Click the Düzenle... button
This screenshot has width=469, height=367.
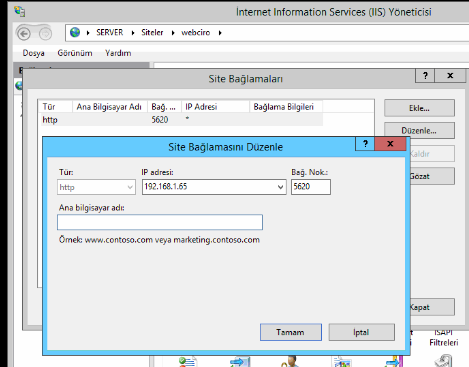click(x=419, y=130)
